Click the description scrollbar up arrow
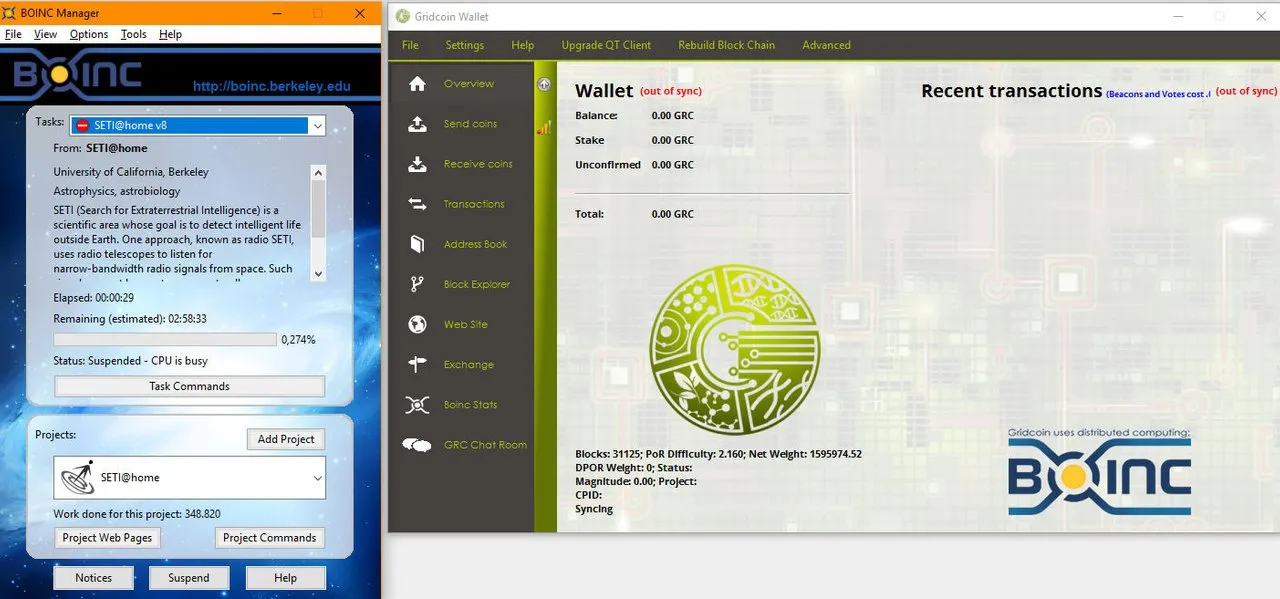1280x599 pixels. (x=319, y=173)
